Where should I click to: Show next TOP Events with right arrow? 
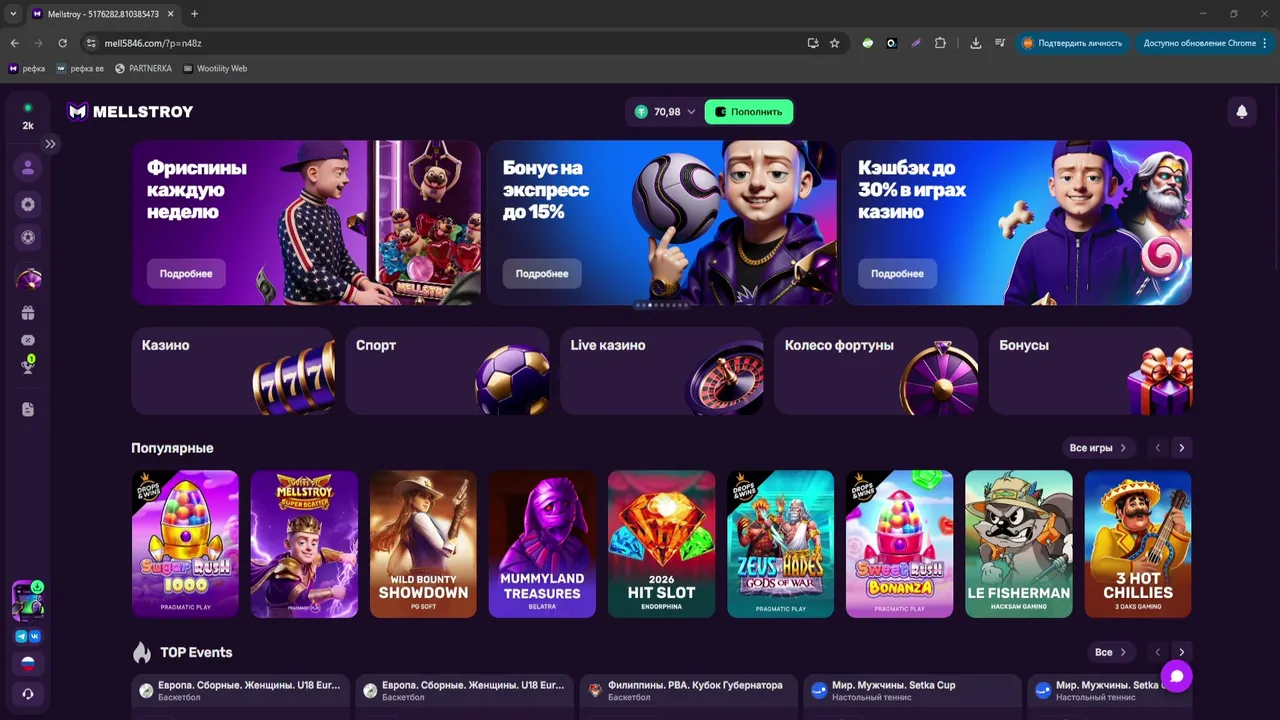pyautogui.click(x=1181, y=652)
